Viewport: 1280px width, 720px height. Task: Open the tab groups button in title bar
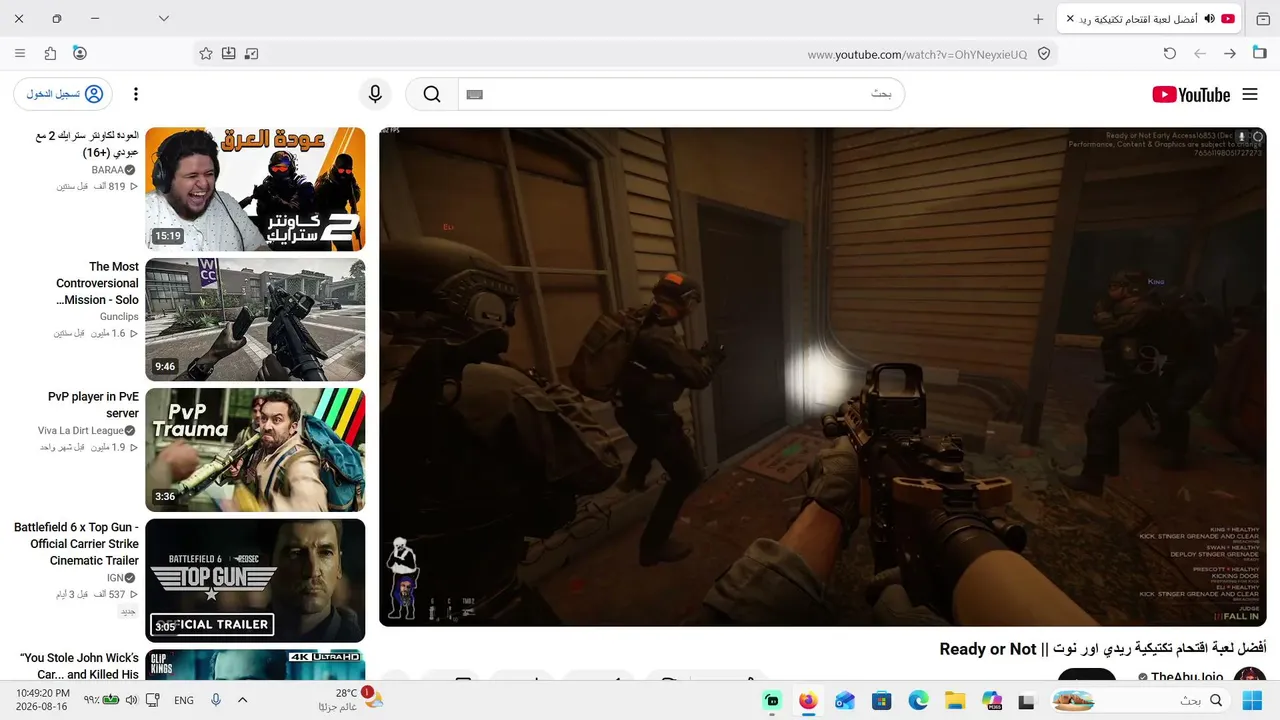(1263, 19)
